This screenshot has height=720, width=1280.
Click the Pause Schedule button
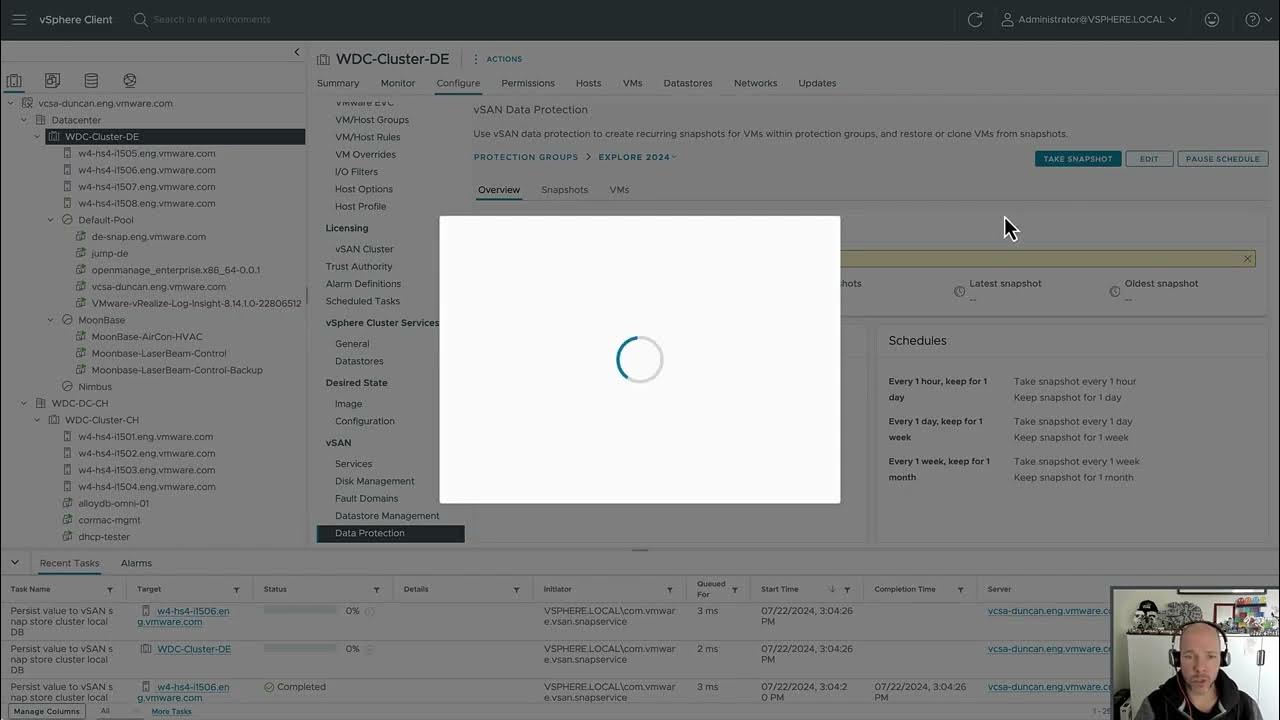tap(1223, 159)
